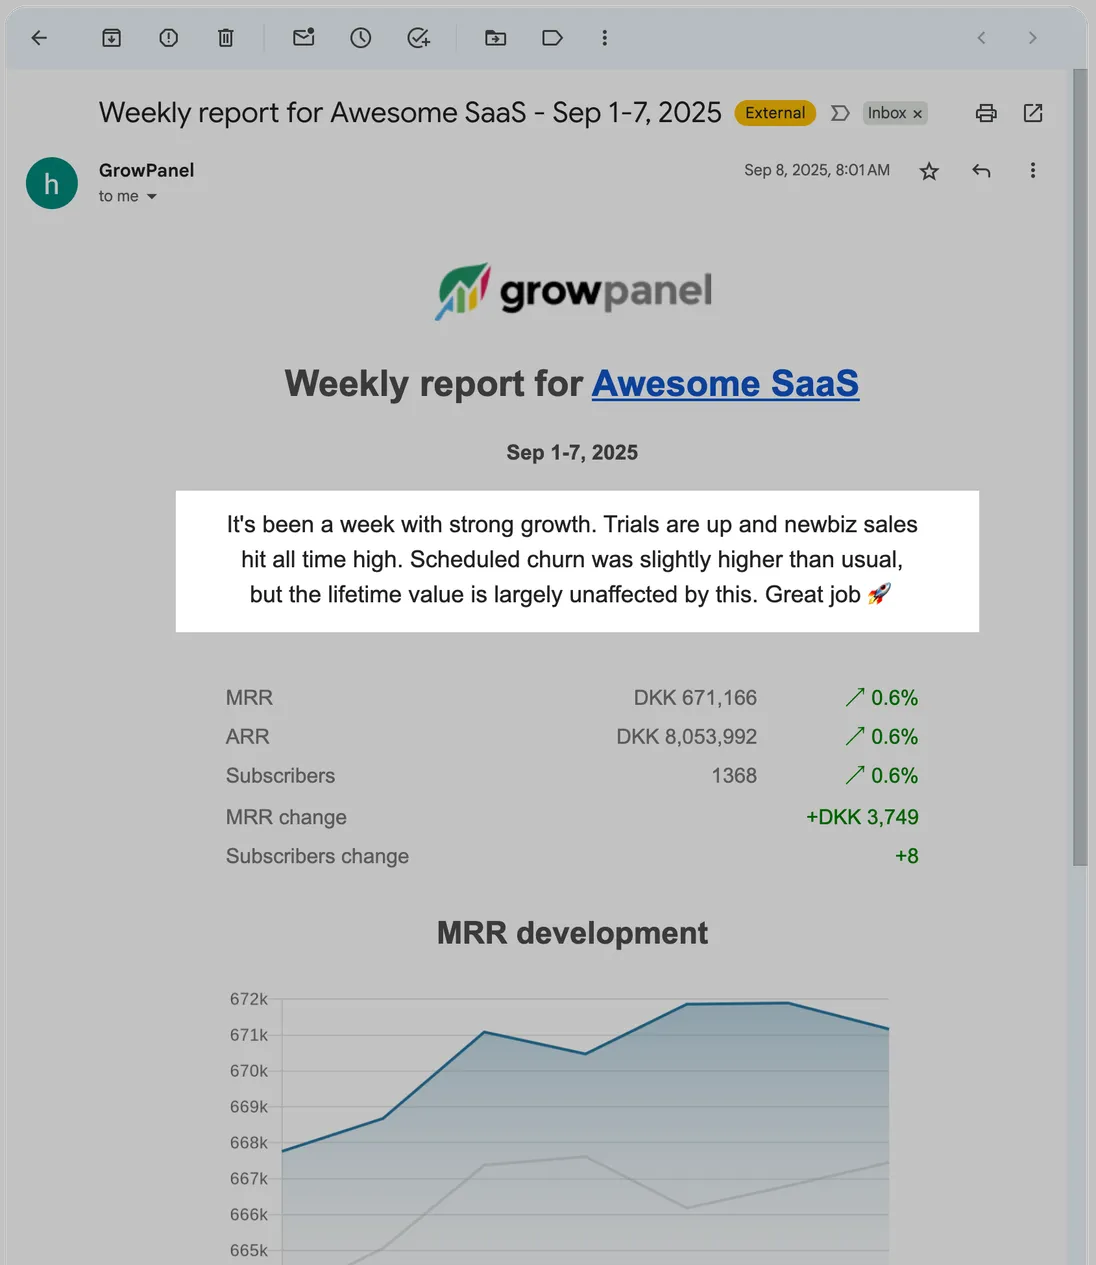
Task: Star the GrowPanel email
Action: point(929,171)
